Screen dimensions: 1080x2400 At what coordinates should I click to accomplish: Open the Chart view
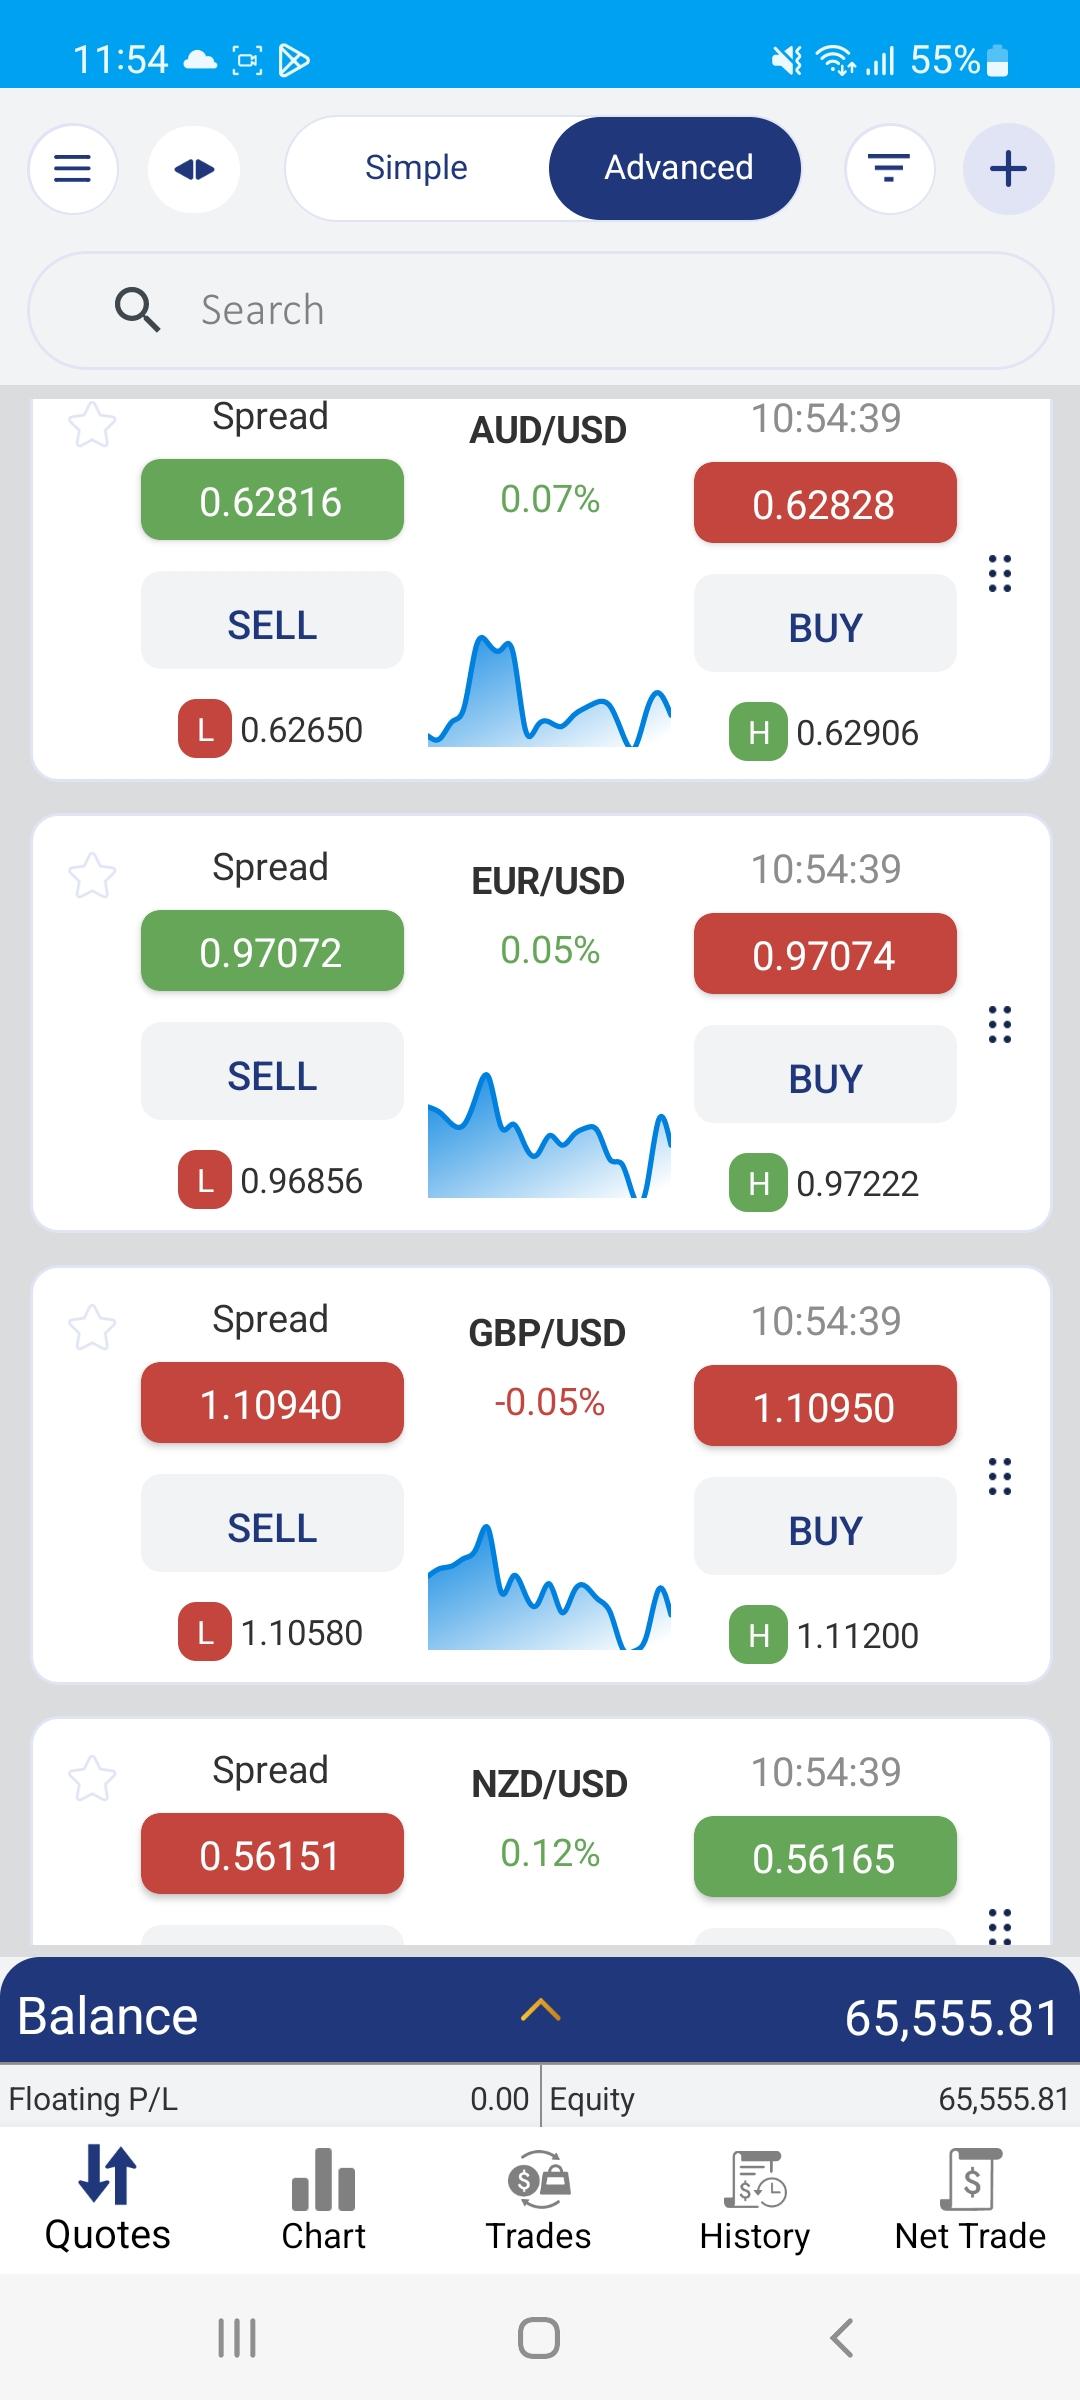323,2202
